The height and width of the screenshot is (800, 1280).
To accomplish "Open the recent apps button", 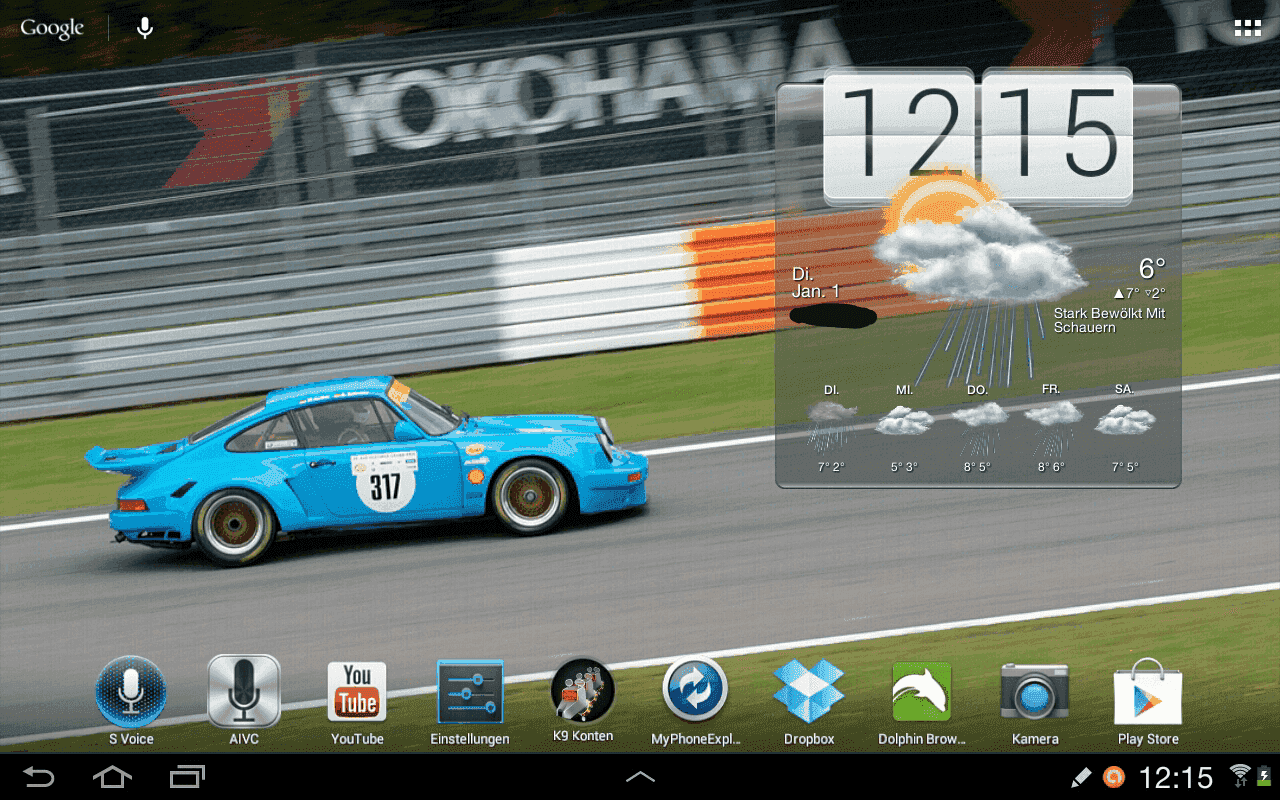I will [x=187, y=776].
